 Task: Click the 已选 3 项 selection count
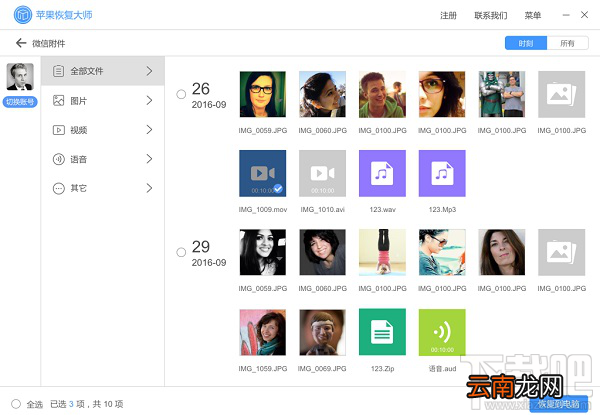pos(67,404)
